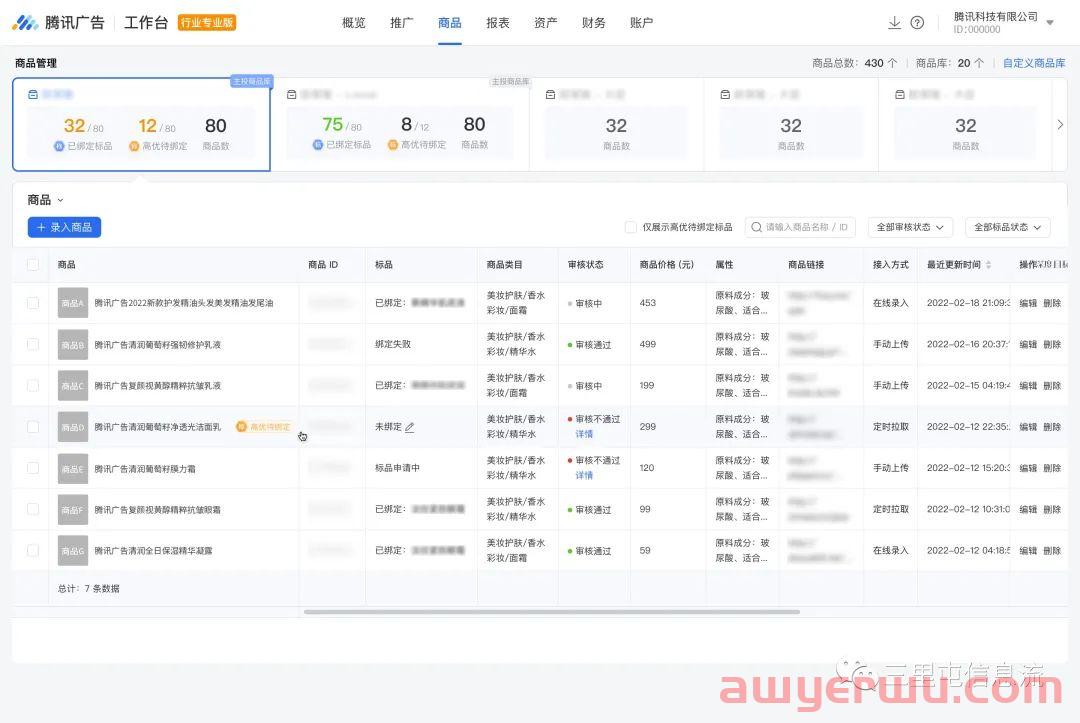Click the sort icon on 最近更新时间 column
The height and width of the screenshot is (723, 1080).
click(x=989, y=265)
